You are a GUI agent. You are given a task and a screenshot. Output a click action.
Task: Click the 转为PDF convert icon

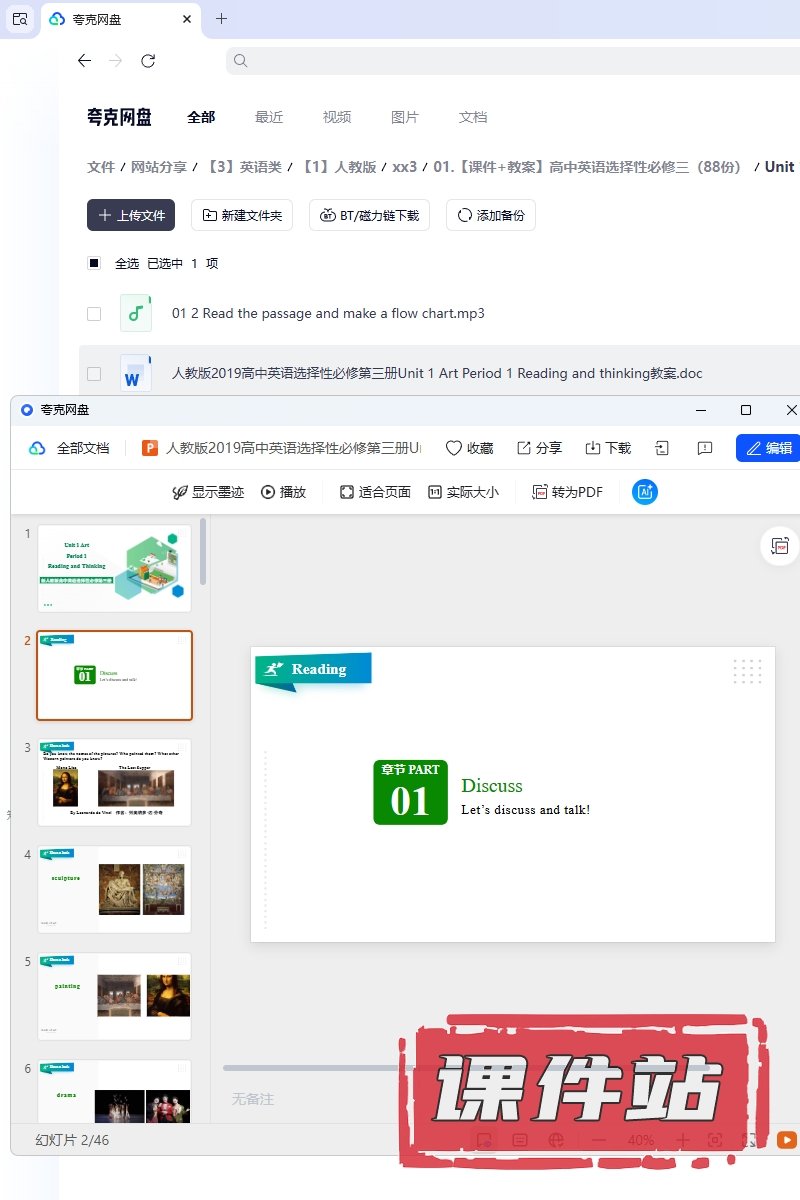pos(567,492)
